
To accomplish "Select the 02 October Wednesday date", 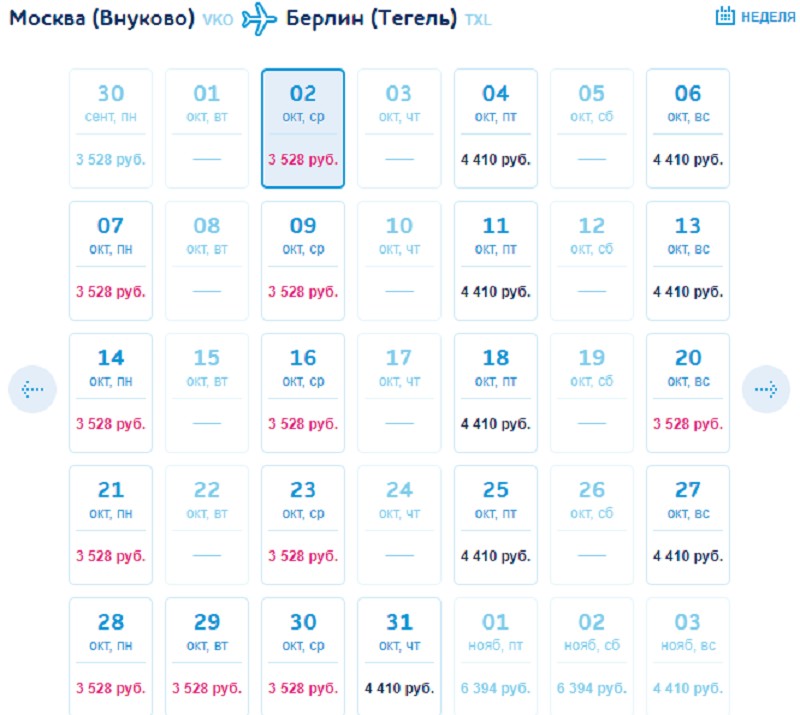I will 303,128.
